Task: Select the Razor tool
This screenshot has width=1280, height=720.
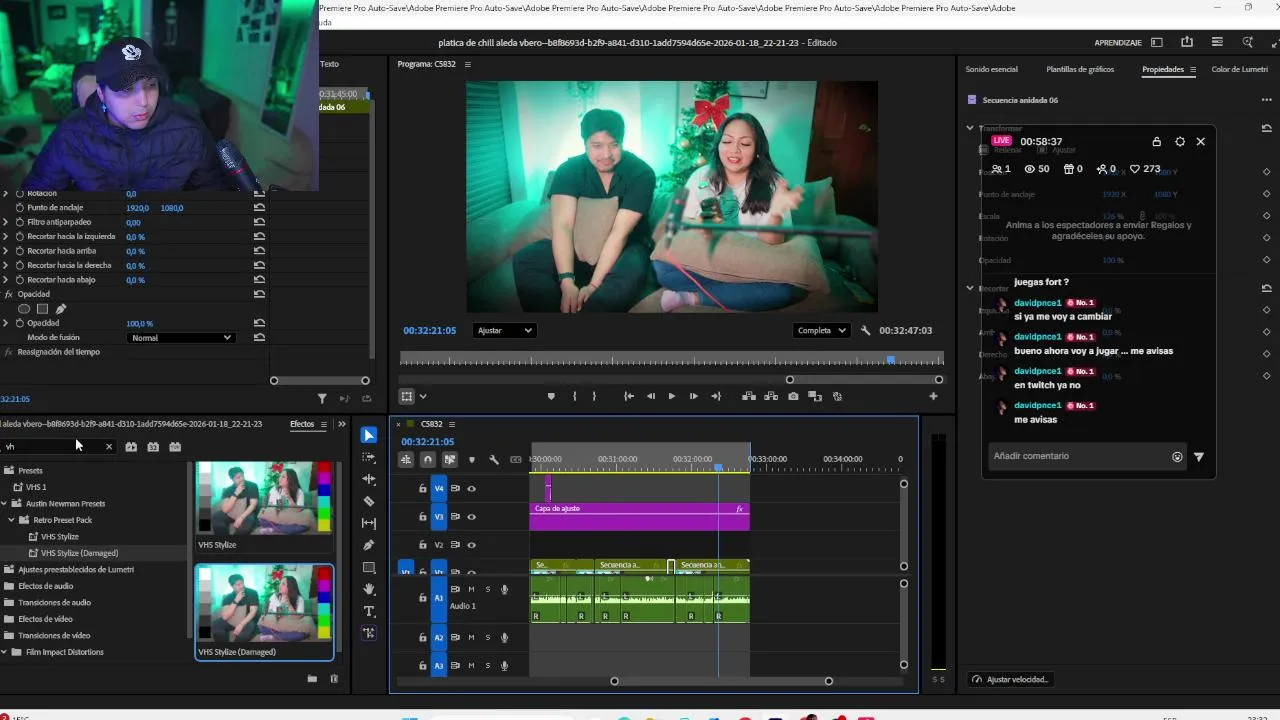Action: tap(369, 501)
